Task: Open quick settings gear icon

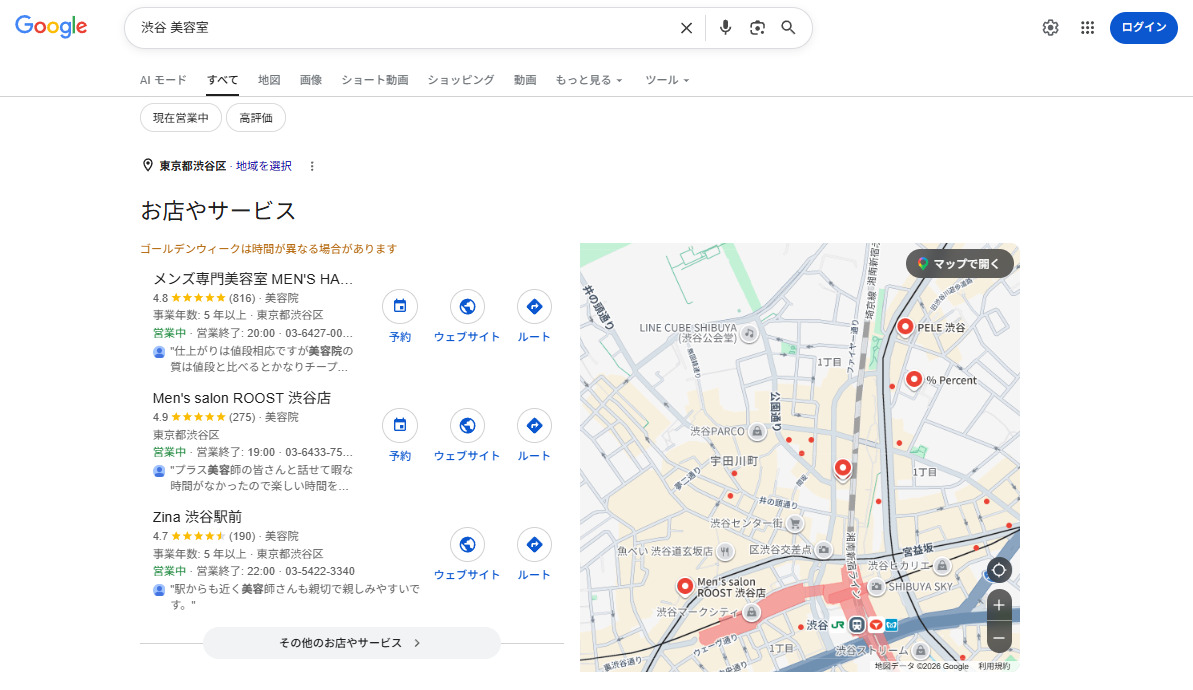Action: pos(1051,28)
